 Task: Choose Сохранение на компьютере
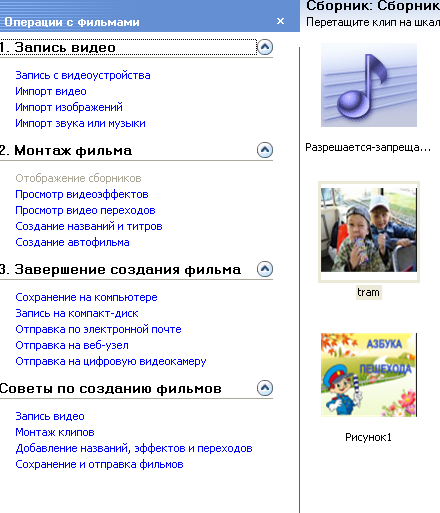[x=86, y=297]
